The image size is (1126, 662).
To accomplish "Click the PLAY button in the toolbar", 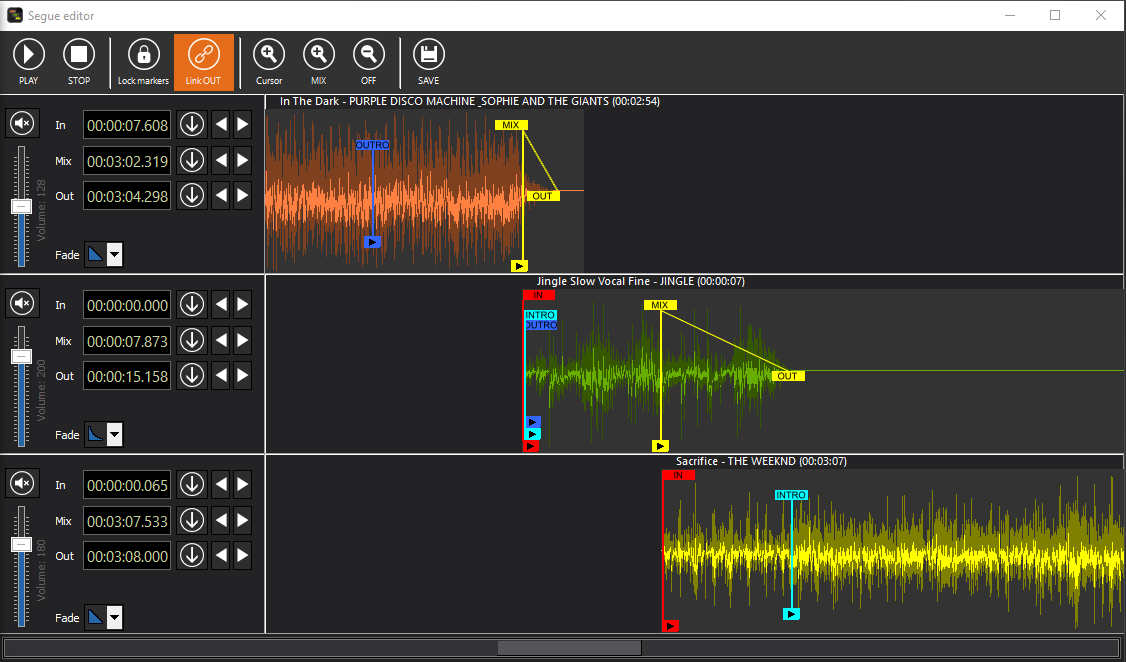I will point(29,55).
